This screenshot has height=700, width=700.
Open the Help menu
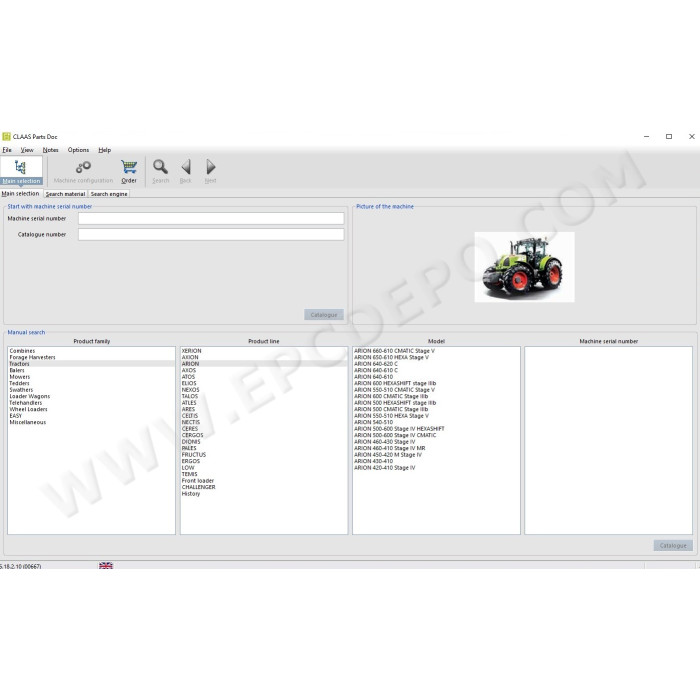(104, 150)
